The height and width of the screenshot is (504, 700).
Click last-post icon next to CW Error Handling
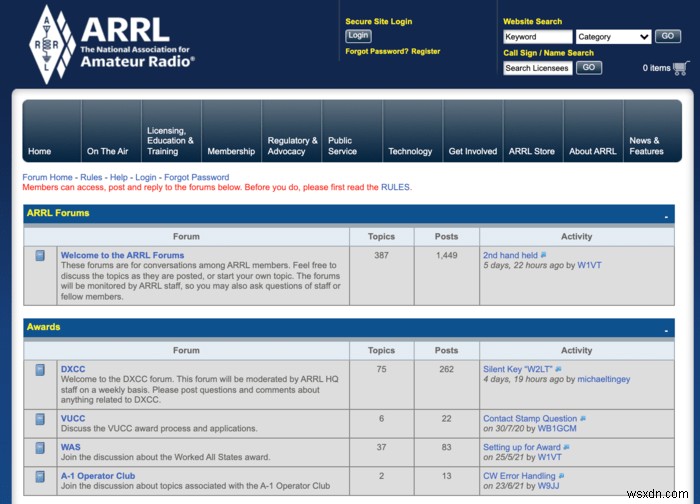(561, 476)
